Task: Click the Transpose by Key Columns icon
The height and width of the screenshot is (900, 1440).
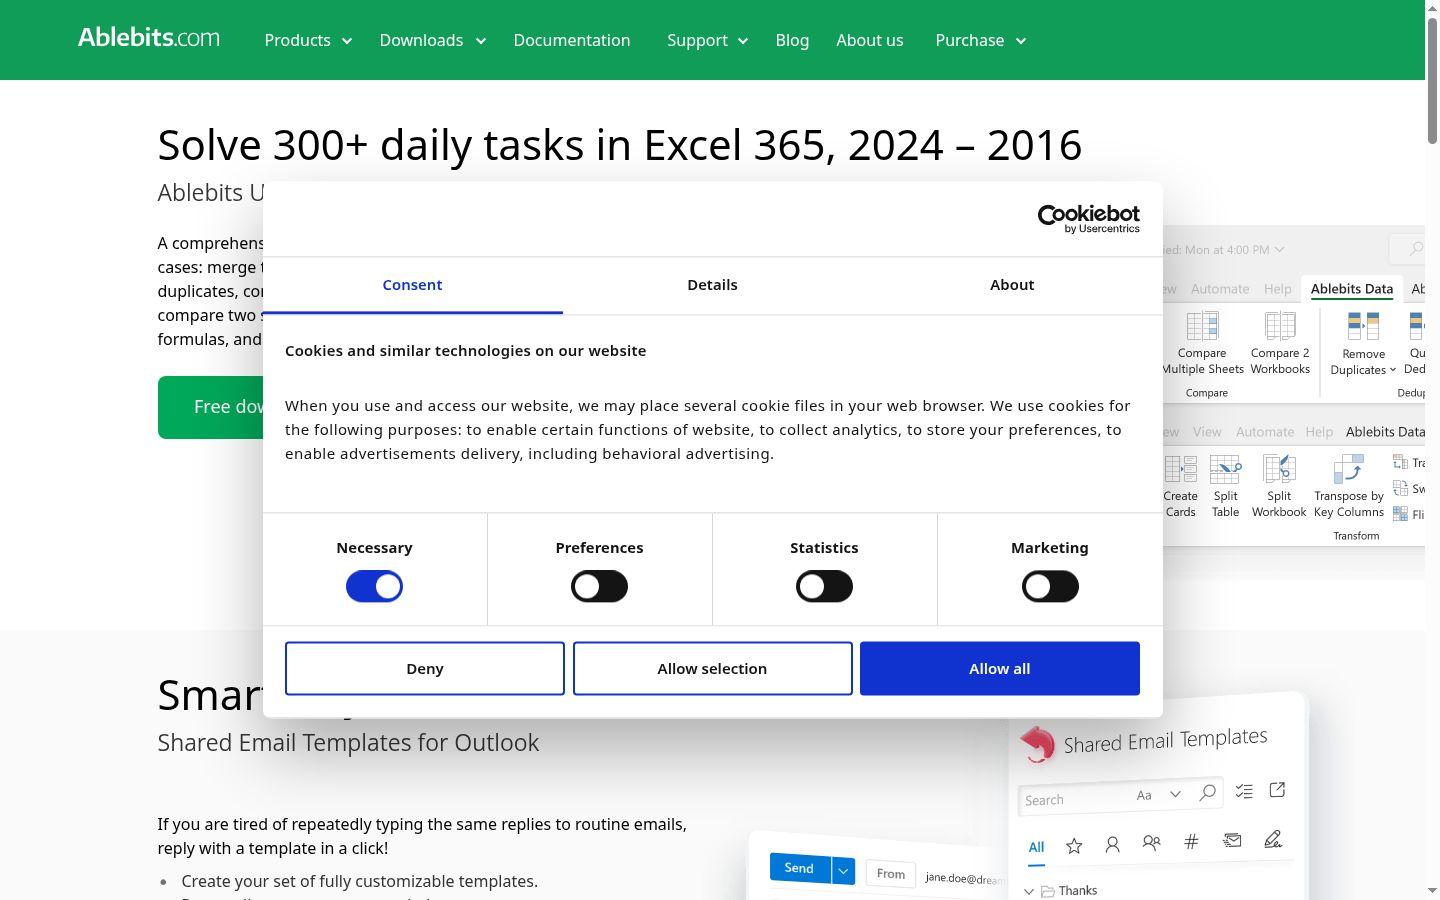Action: pos(1348,469)
